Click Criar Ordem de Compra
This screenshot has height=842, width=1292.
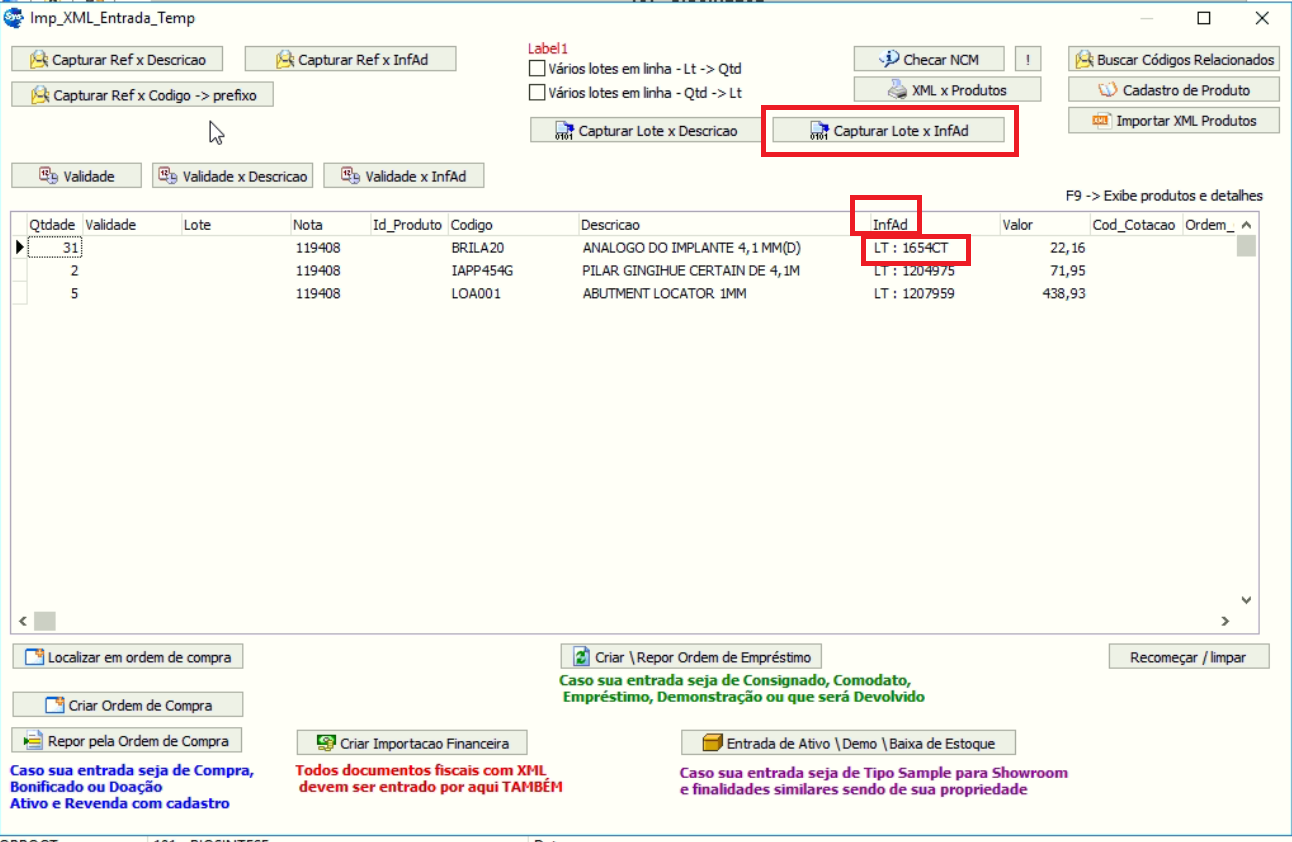128,705
